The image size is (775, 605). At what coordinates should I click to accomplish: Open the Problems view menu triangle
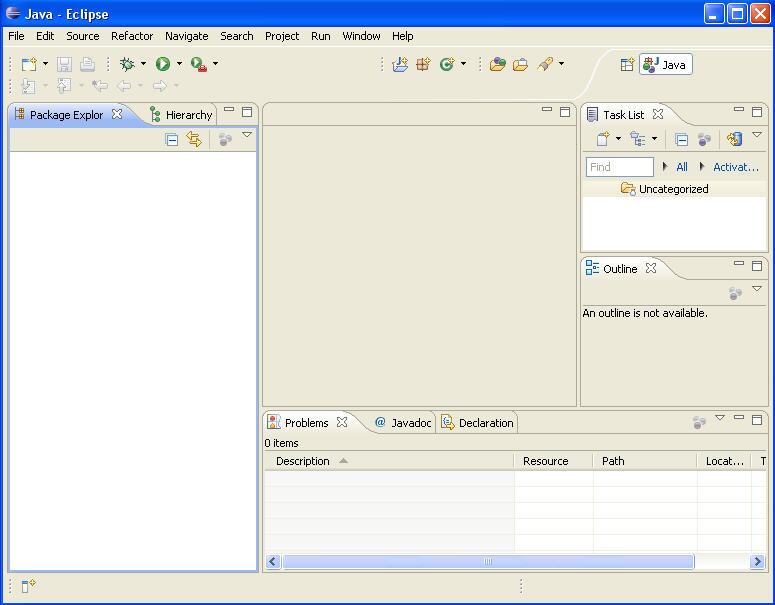point(720,418)
